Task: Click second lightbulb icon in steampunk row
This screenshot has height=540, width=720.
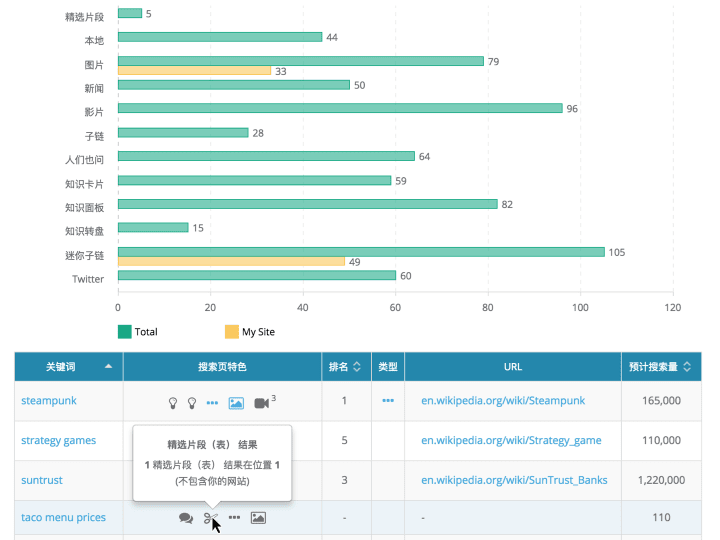Action: [x=192, y=402]
